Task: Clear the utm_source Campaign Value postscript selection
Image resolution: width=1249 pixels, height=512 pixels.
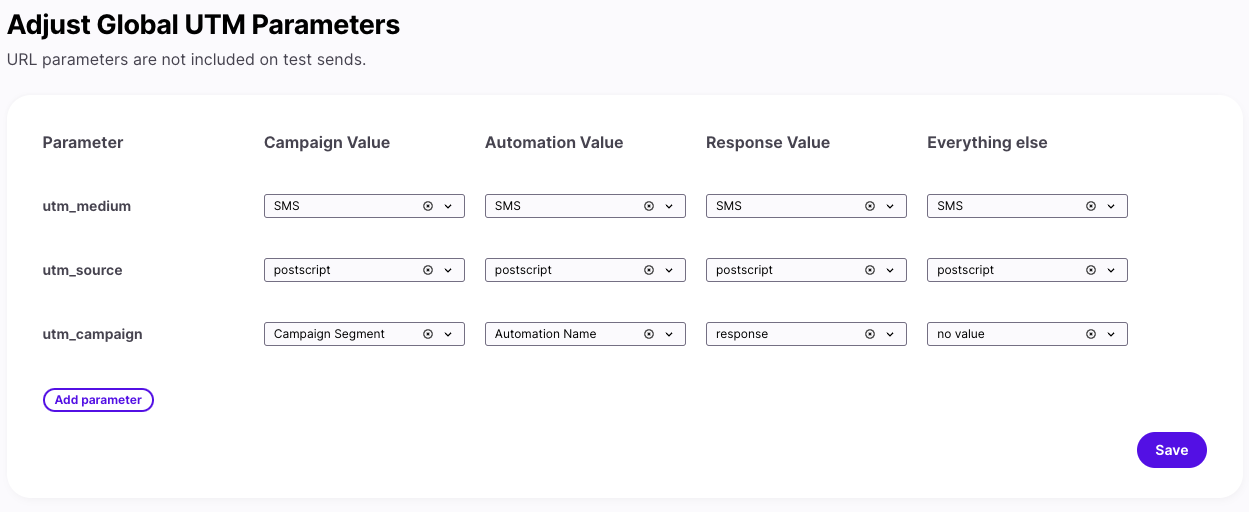Action: pyautogui.click(x=428, y=270)
